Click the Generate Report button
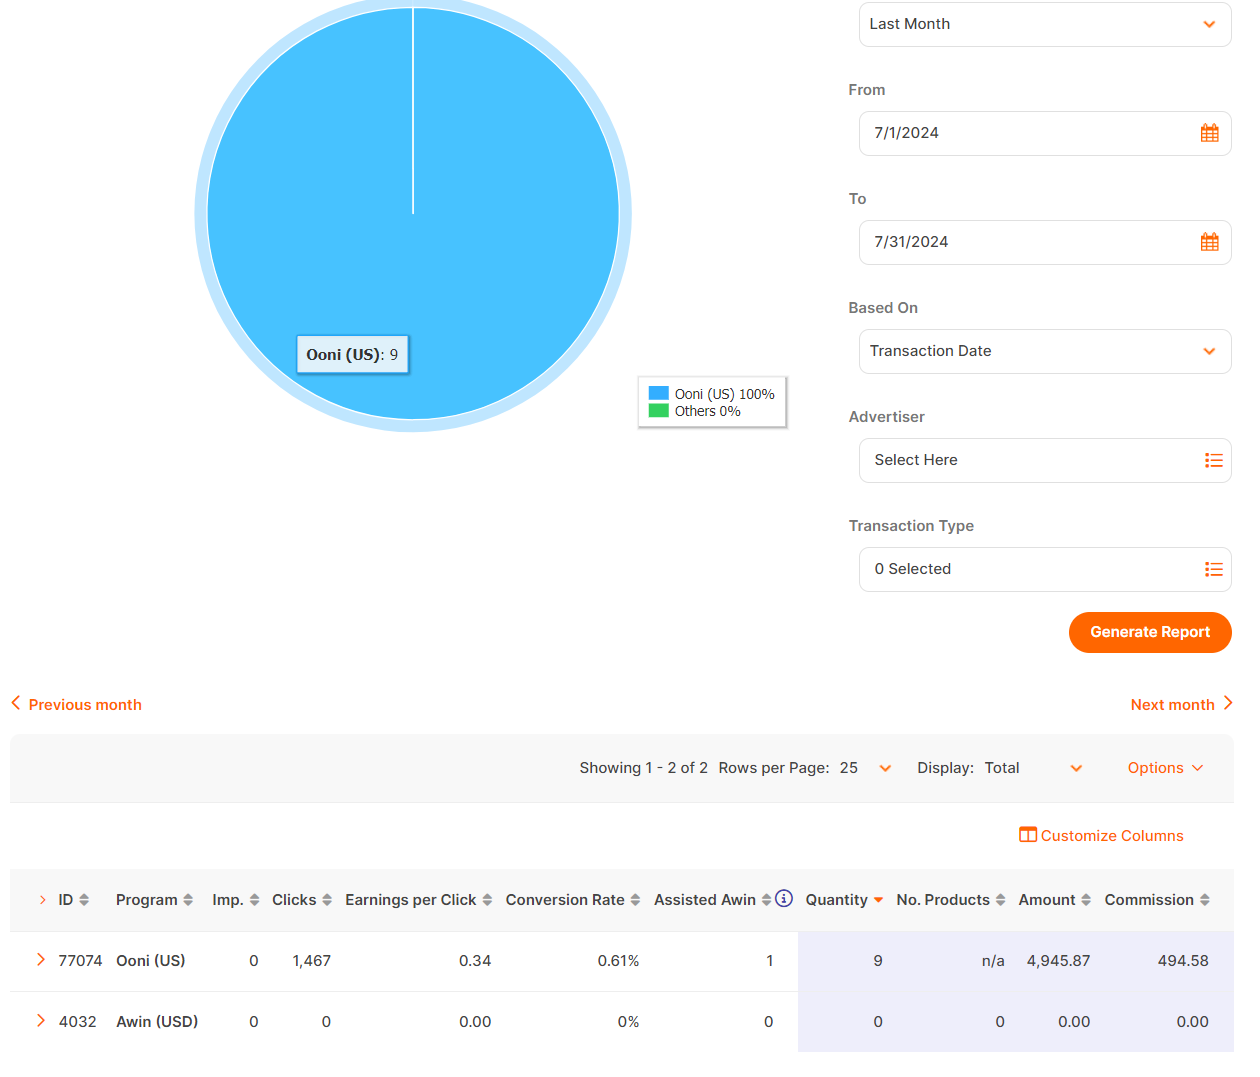The width and height of the screenshot is (1260, 1077). (x=1150, y=632)
